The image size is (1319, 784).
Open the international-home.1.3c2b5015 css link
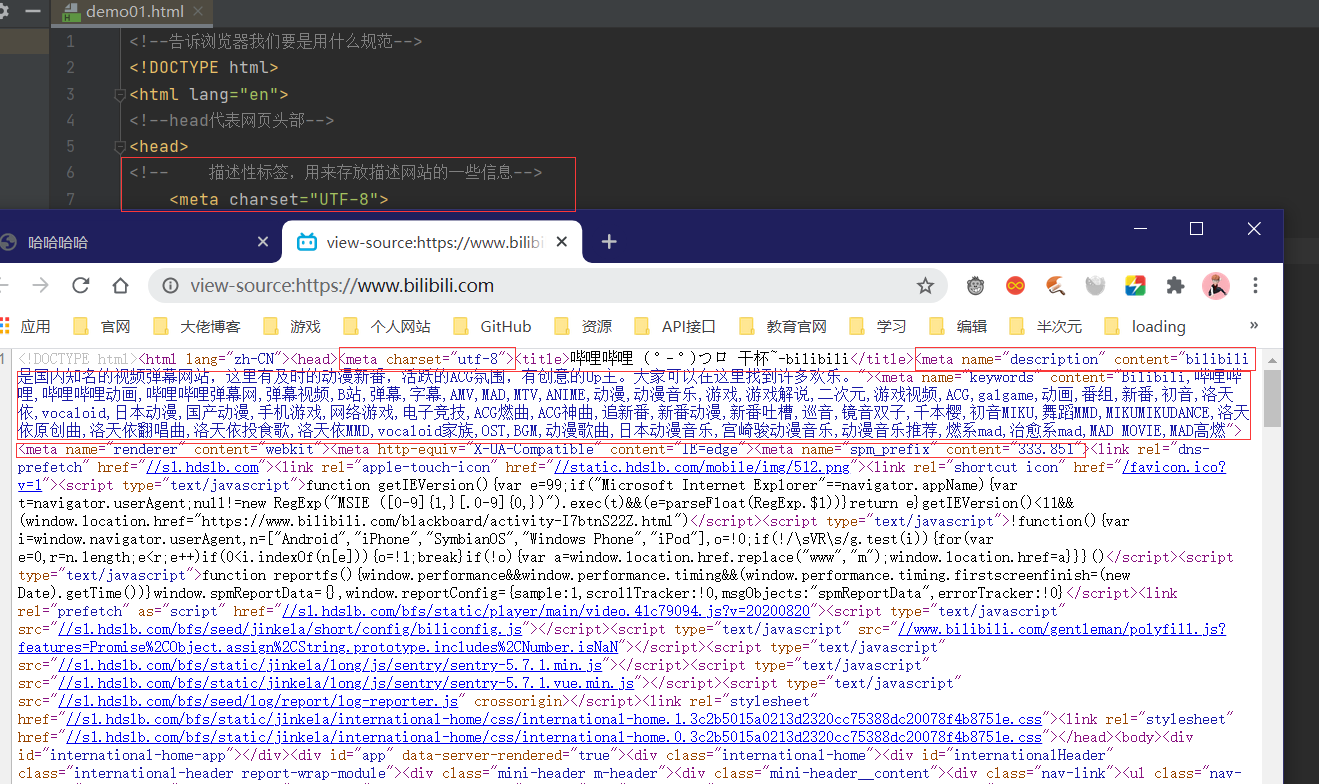554,719
